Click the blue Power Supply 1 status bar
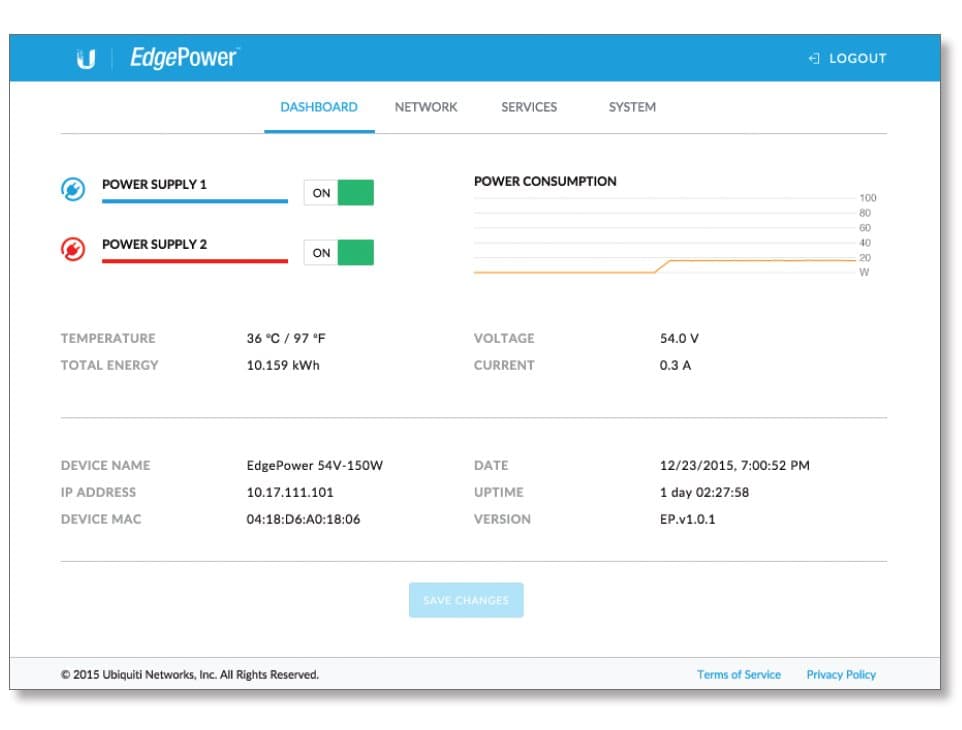Image resolution: width=962 pixels, height=730 pixels. (196, 200)
